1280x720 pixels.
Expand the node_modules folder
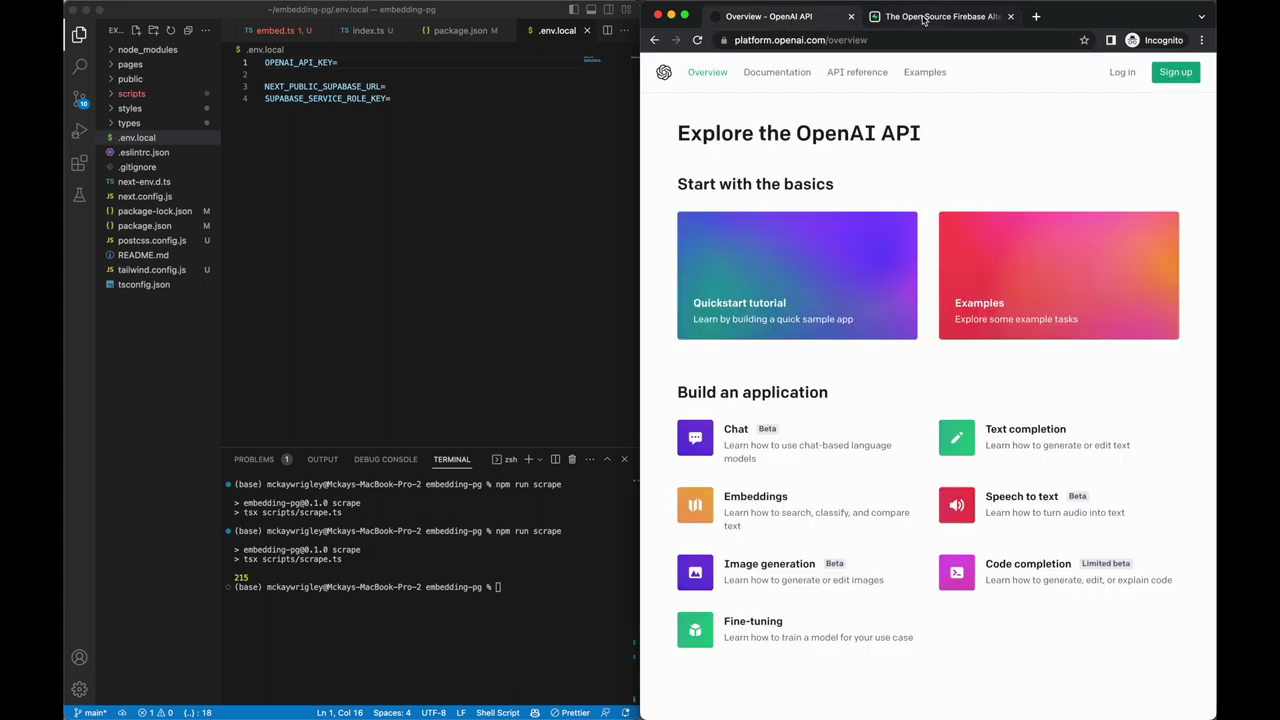[147, 49]
